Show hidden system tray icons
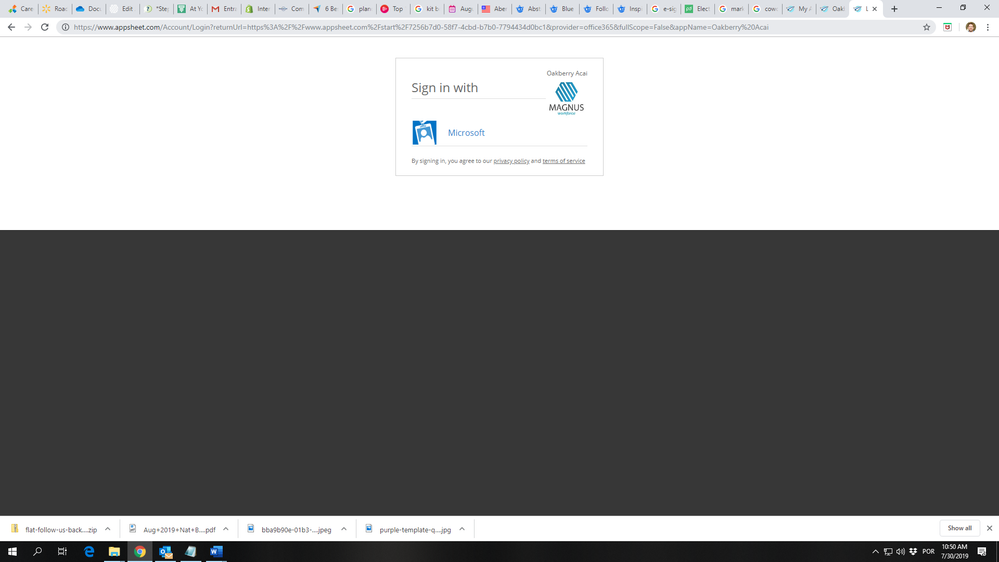Screen dimensions: 999x562 (x=875, y=552)
